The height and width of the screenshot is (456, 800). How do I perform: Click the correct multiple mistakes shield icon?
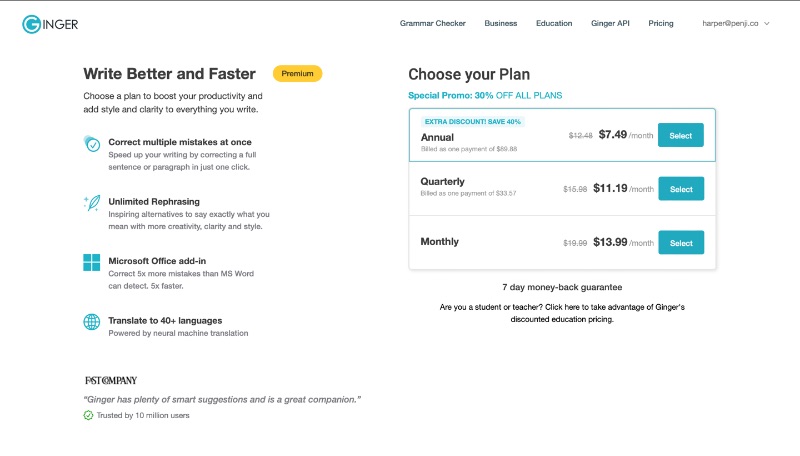point(92,143)
